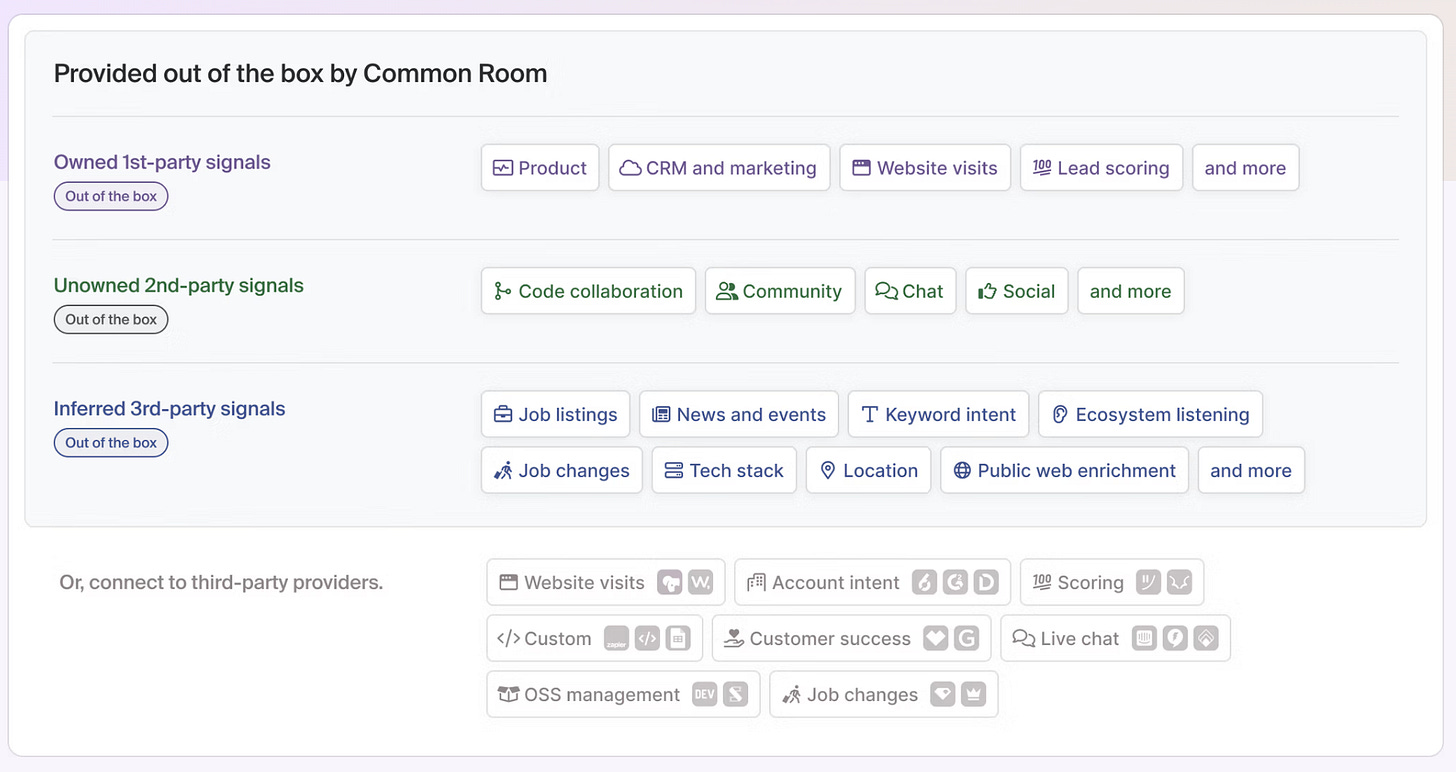
Task: Click 'Out of the box' badge under Unowned signals
Action: point(111,319)
